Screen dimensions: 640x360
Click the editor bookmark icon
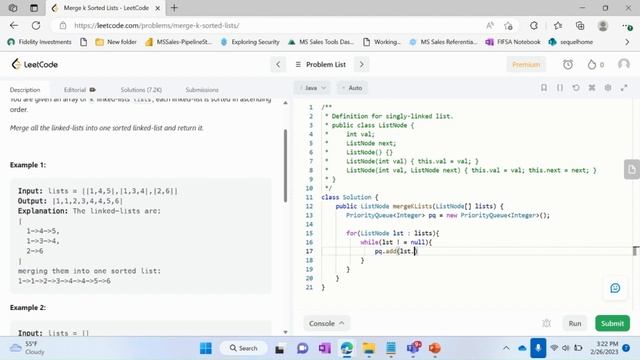tap(544, 88)
